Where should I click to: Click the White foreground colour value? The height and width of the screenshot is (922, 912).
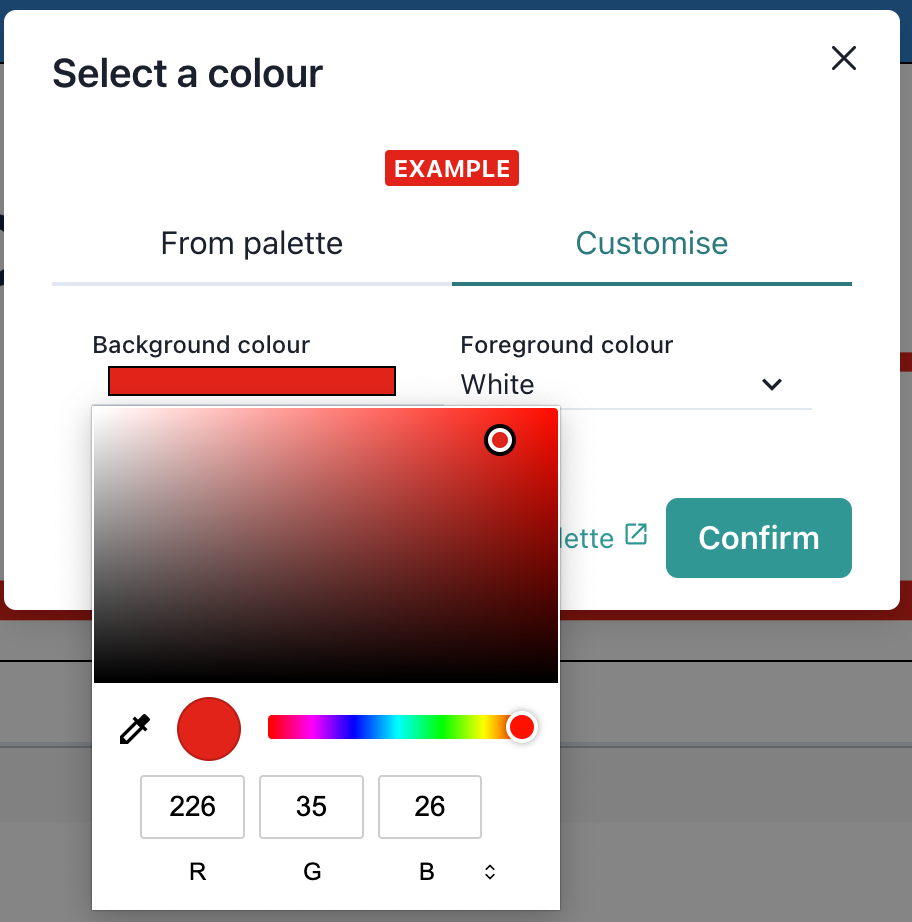(x=496, y=384)
